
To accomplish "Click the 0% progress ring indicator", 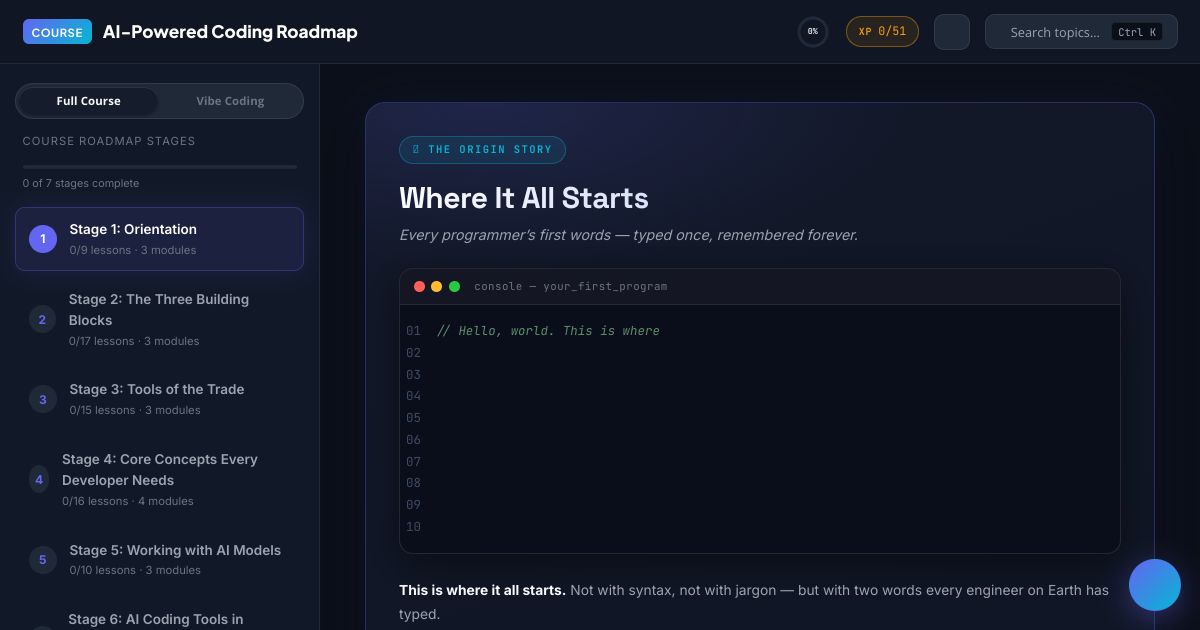I will (x=813, y=32).
